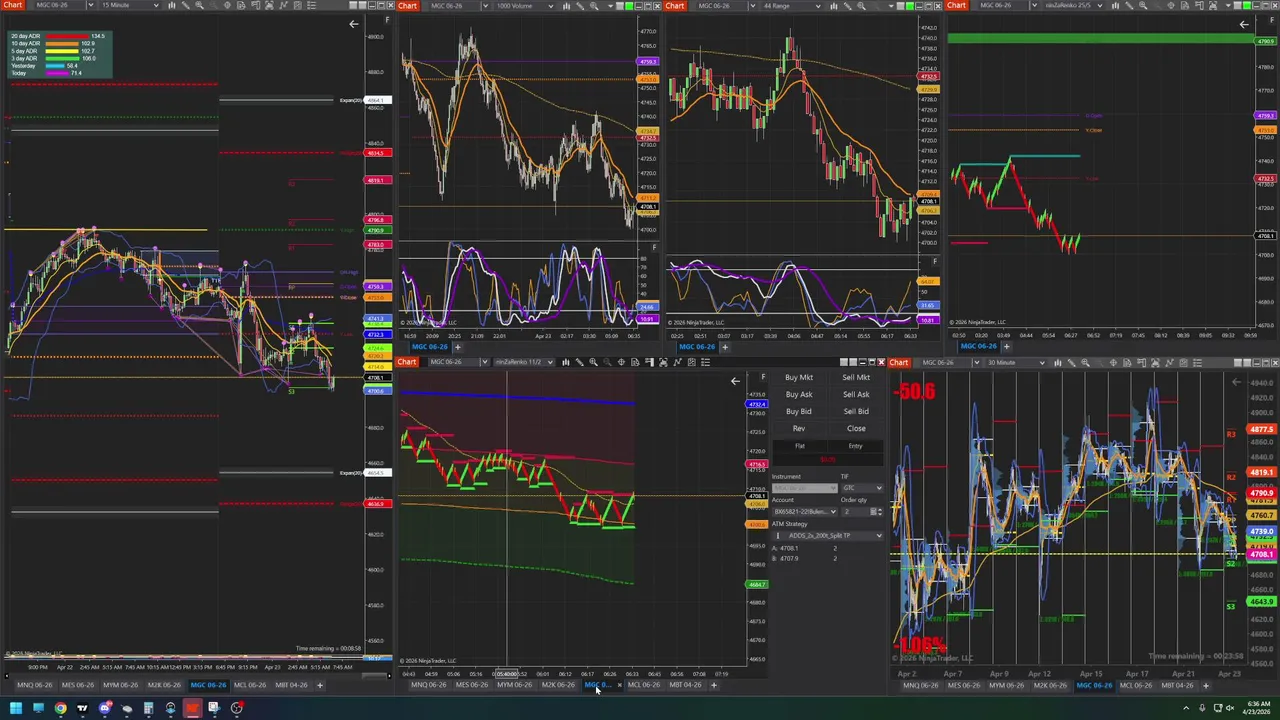Image resolution: width=1280 pixels, height=720 pixels.
Task: Open Strategies icon in 15 Minute chart toolbar
Action: pyautogui.click(x=297, y=5)
